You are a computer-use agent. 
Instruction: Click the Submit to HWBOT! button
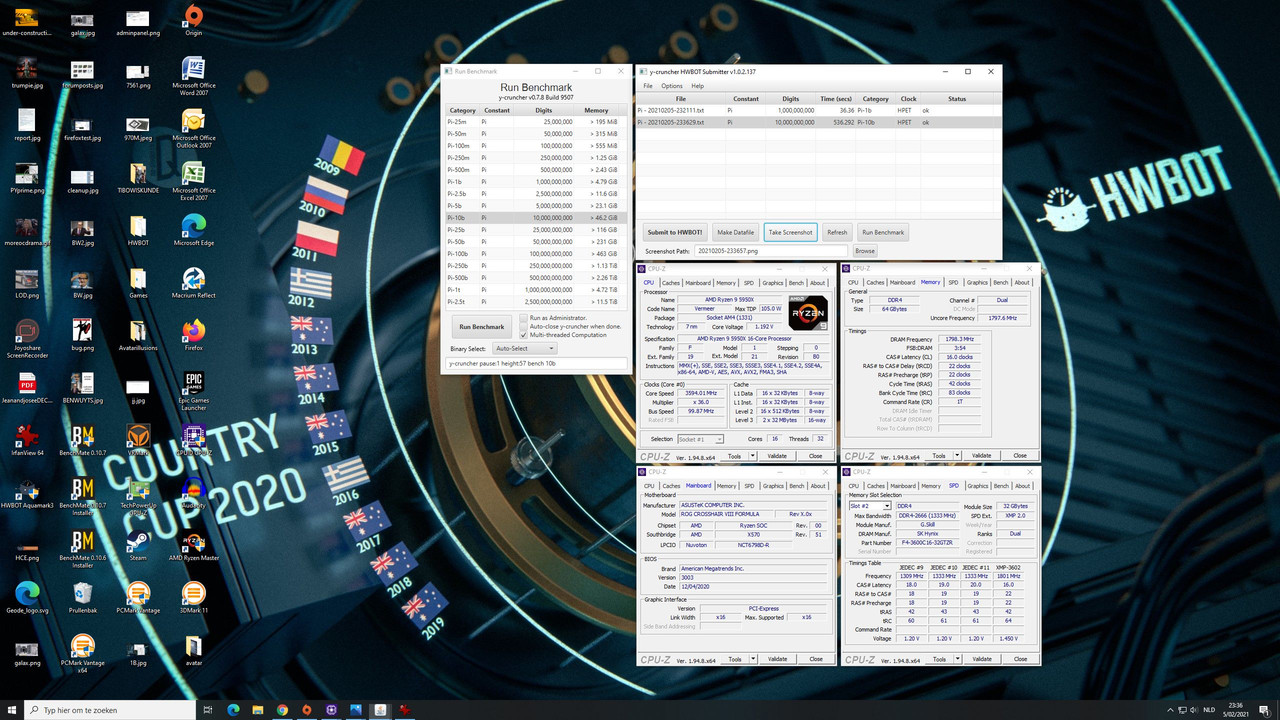tap(674, 232)
